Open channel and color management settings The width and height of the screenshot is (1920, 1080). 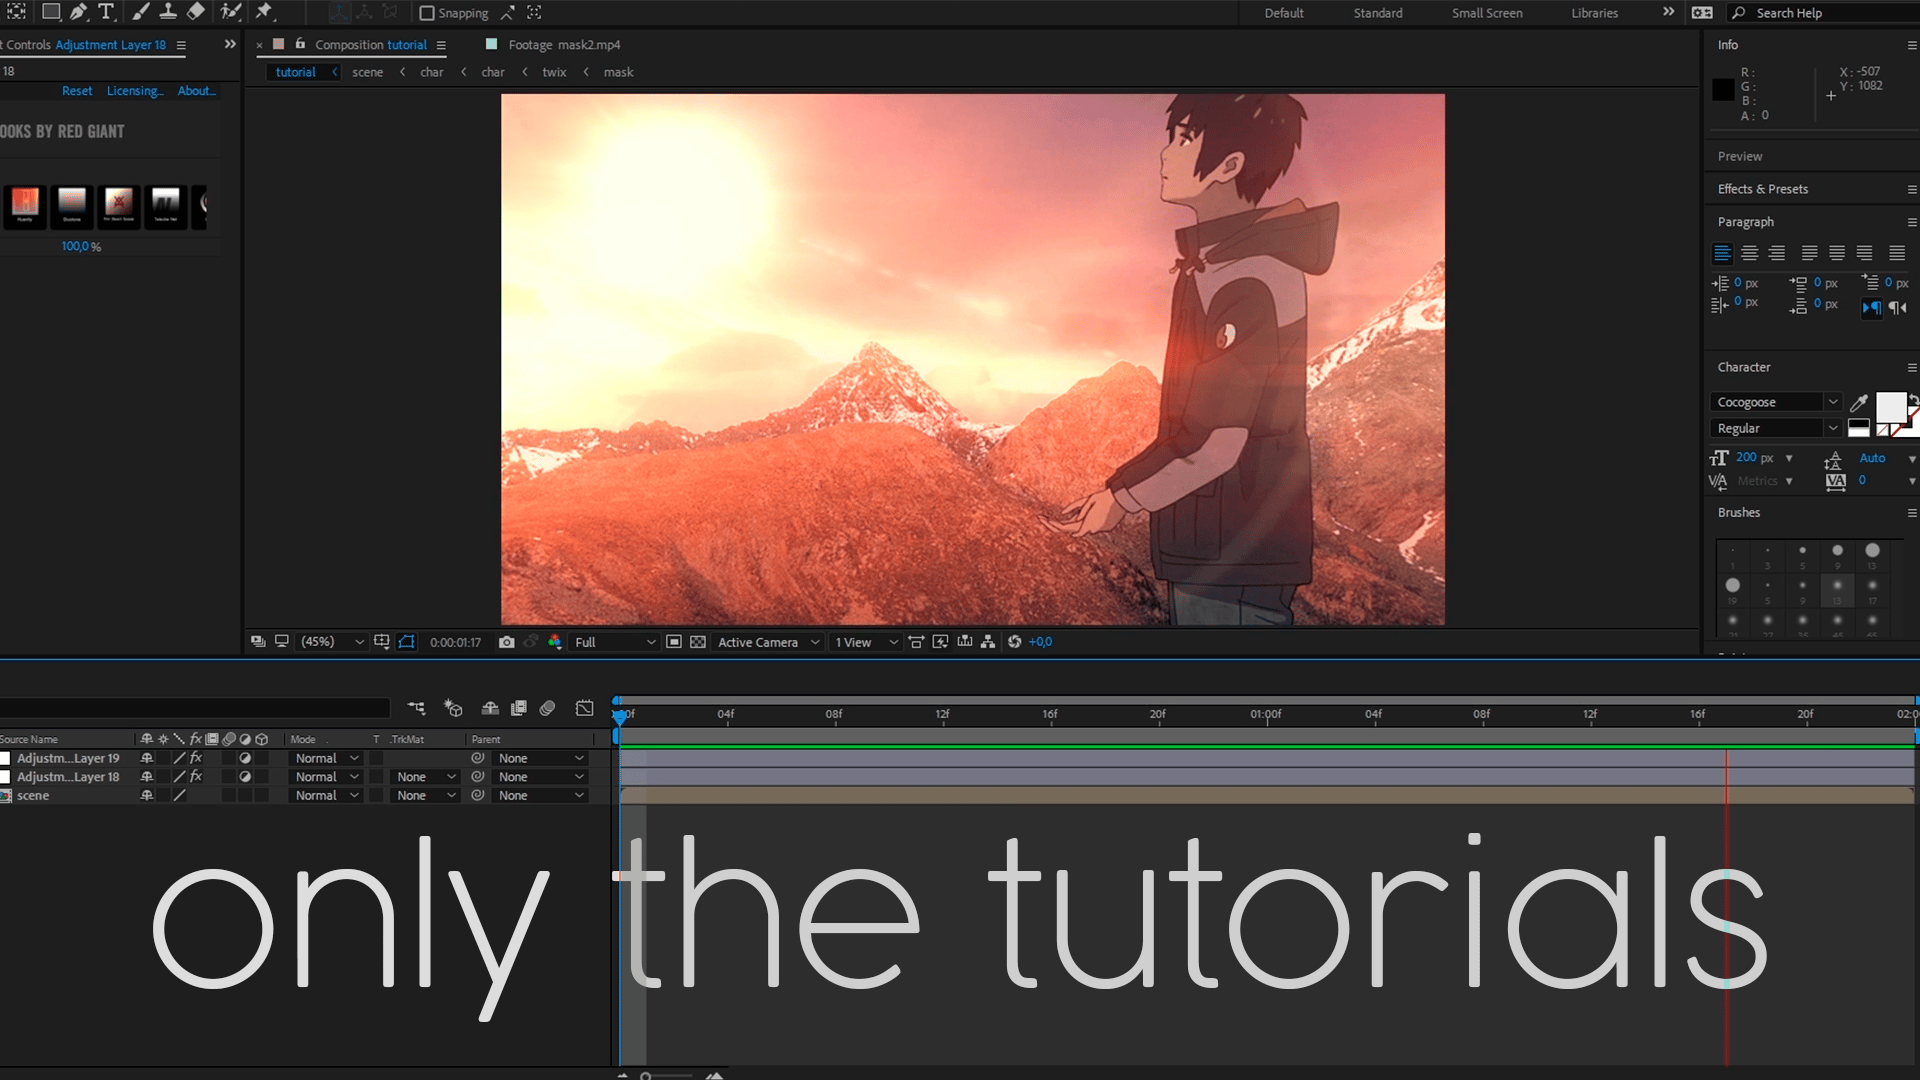coord(555,642)
